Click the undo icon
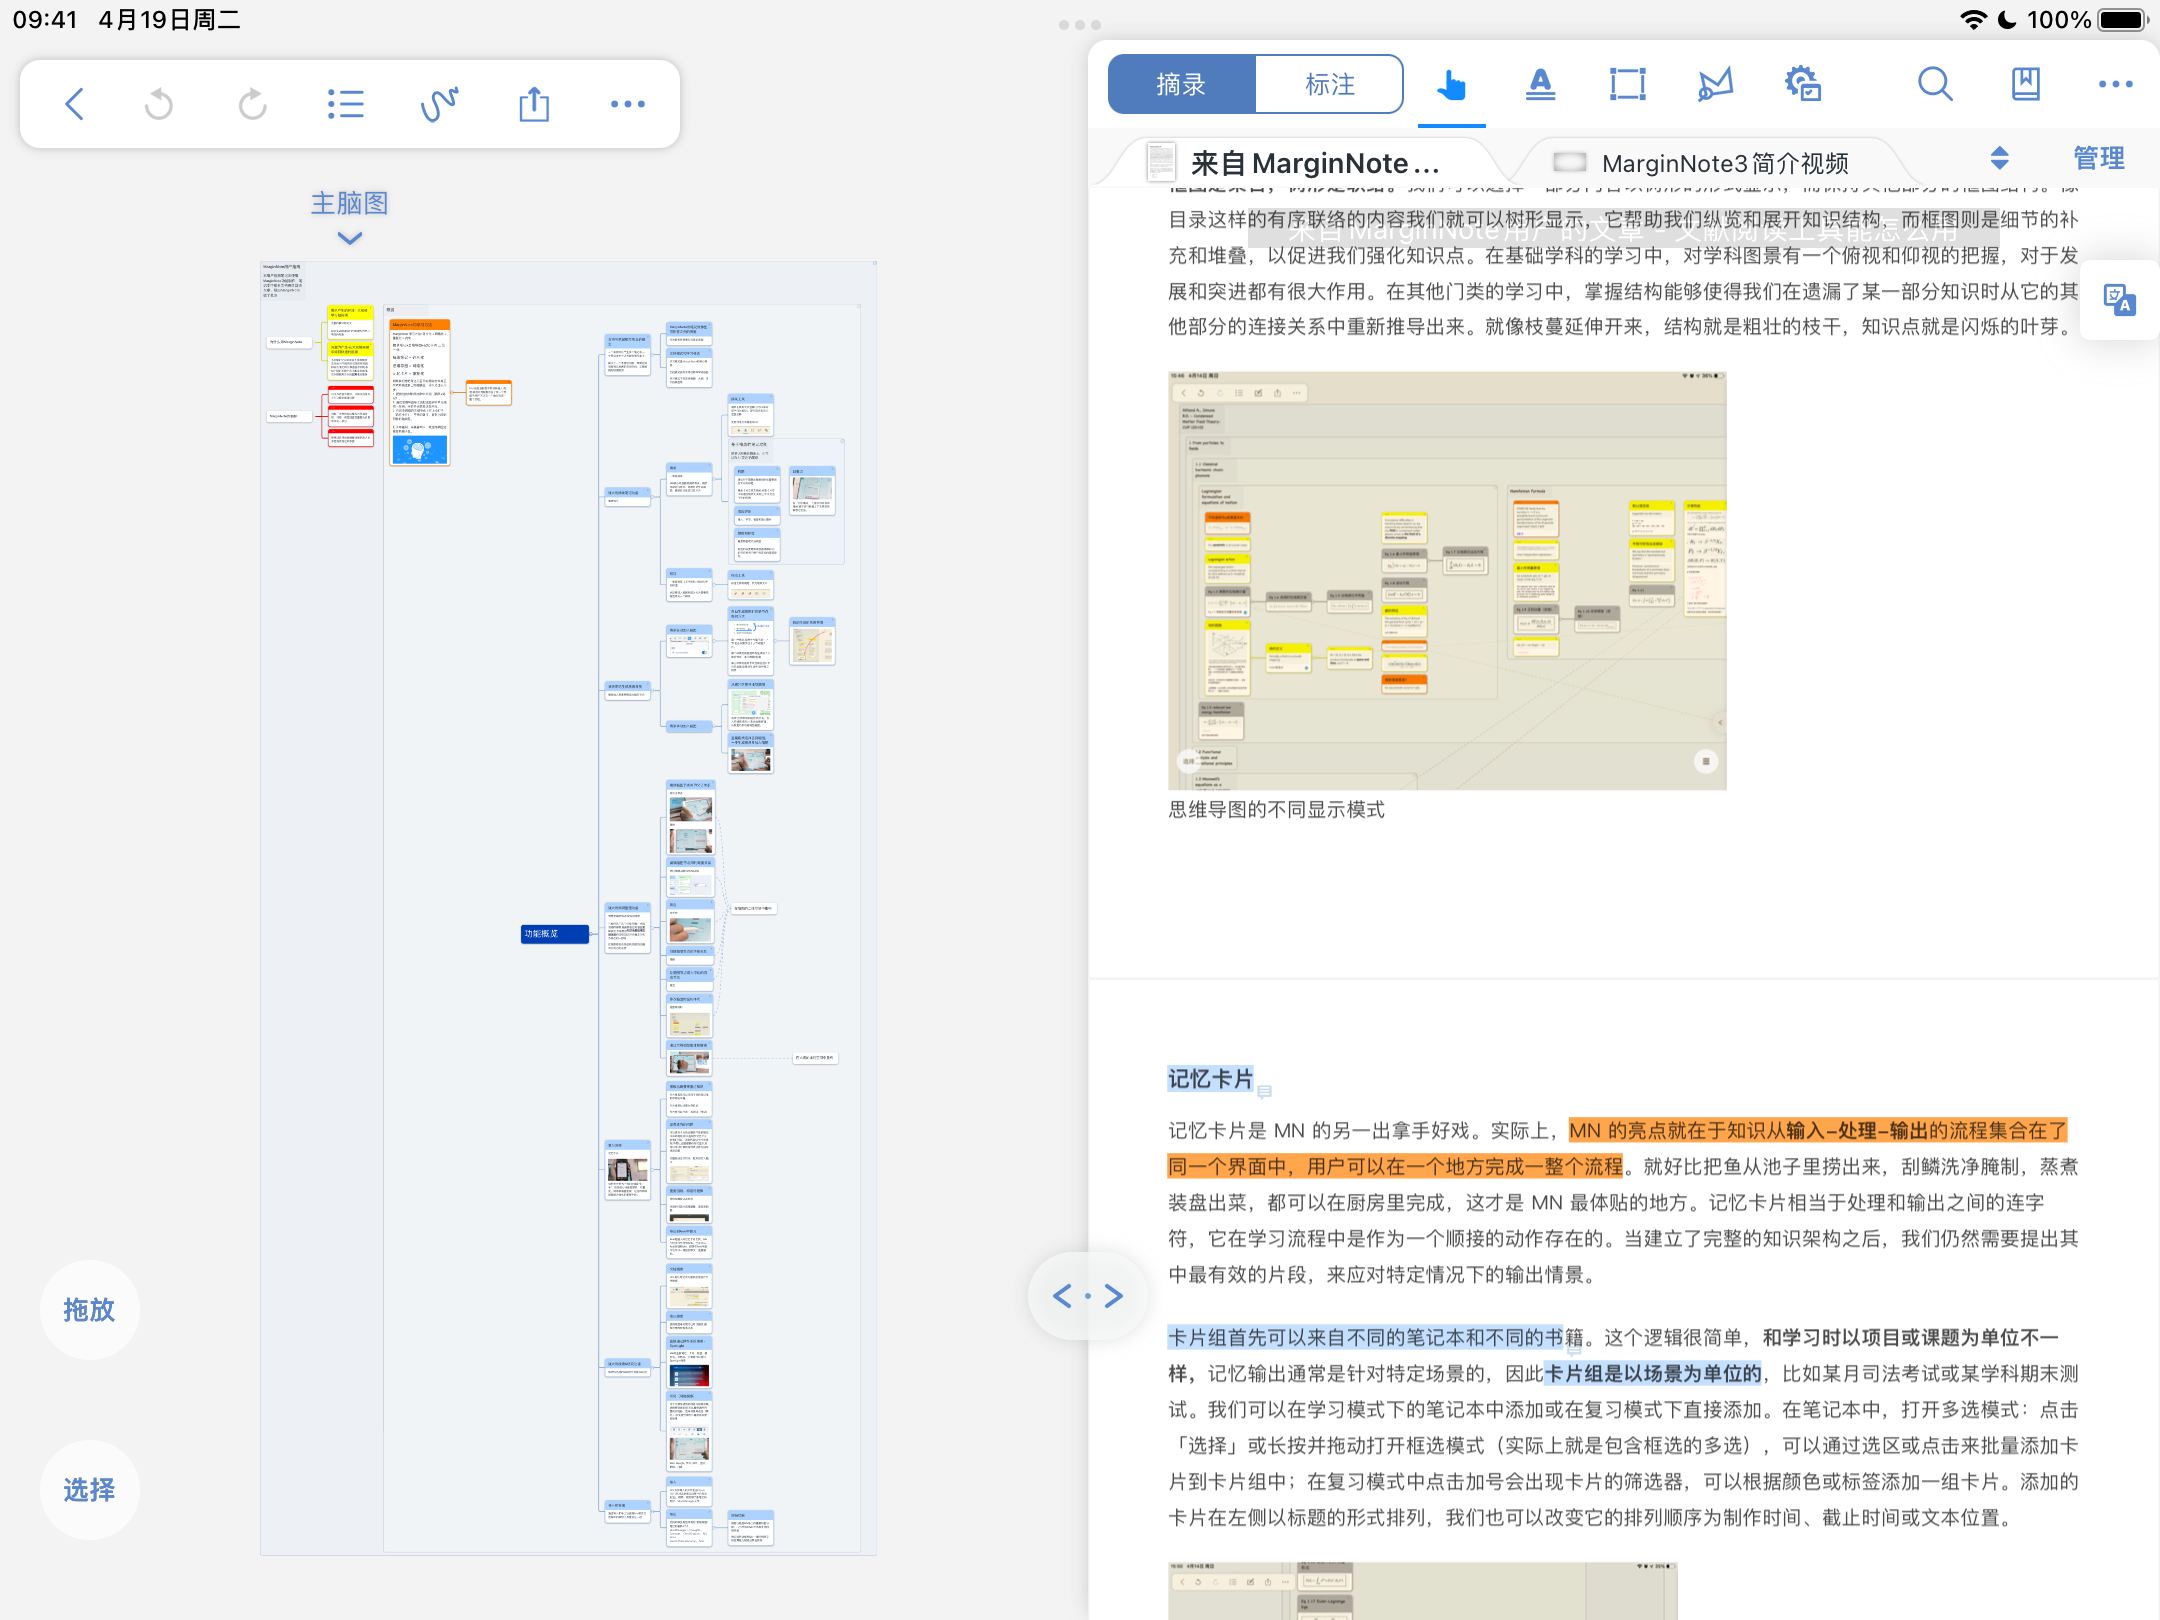The image size is (2160, 1620). tap(159, 104)
